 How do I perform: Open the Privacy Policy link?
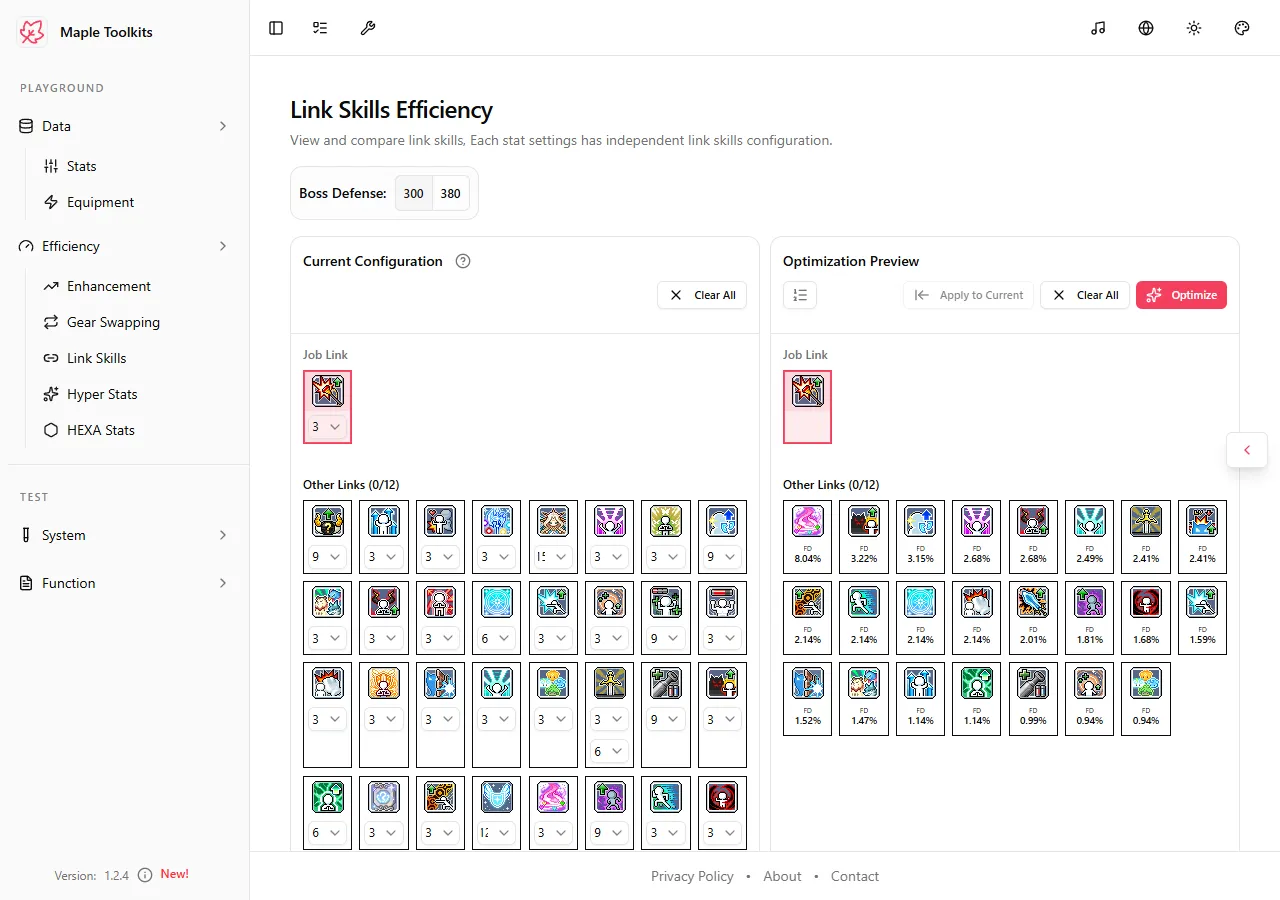pyautogui.click(x=692, y=876)
